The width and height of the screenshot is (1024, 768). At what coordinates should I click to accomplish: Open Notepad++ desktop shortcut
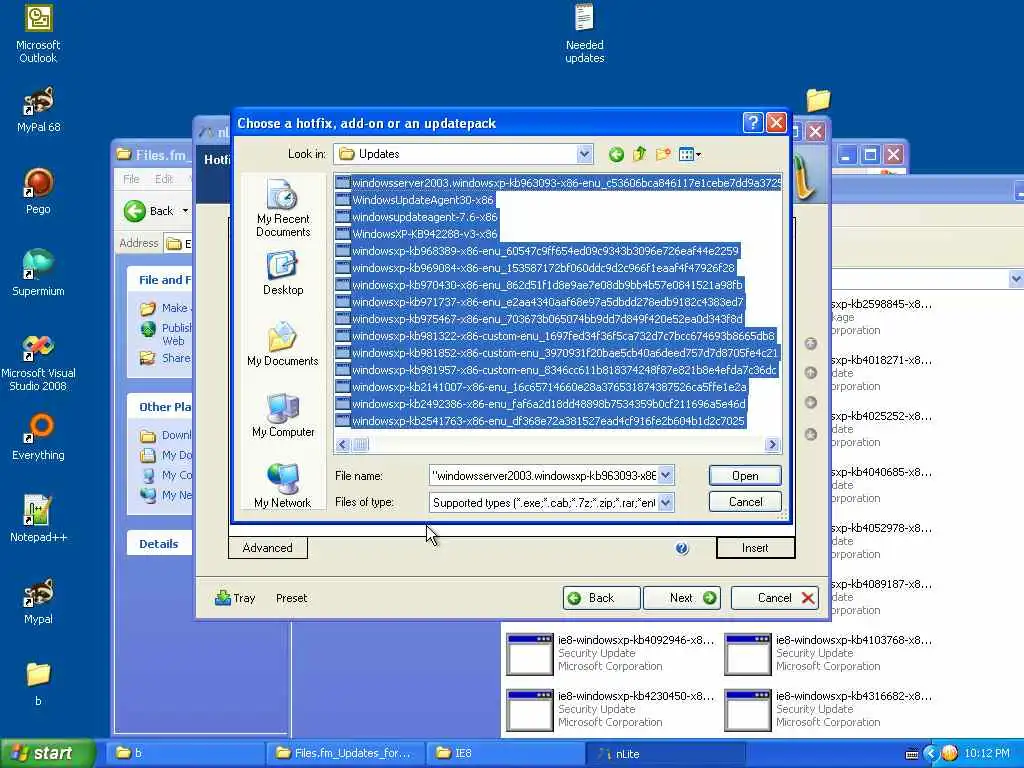click(38, 519)
